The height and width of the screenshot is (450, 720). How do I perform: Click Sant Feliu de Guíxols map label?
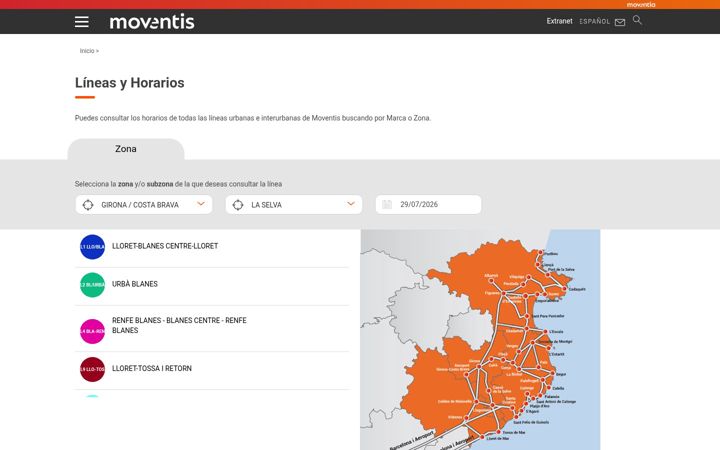click(x=531, y=422)
